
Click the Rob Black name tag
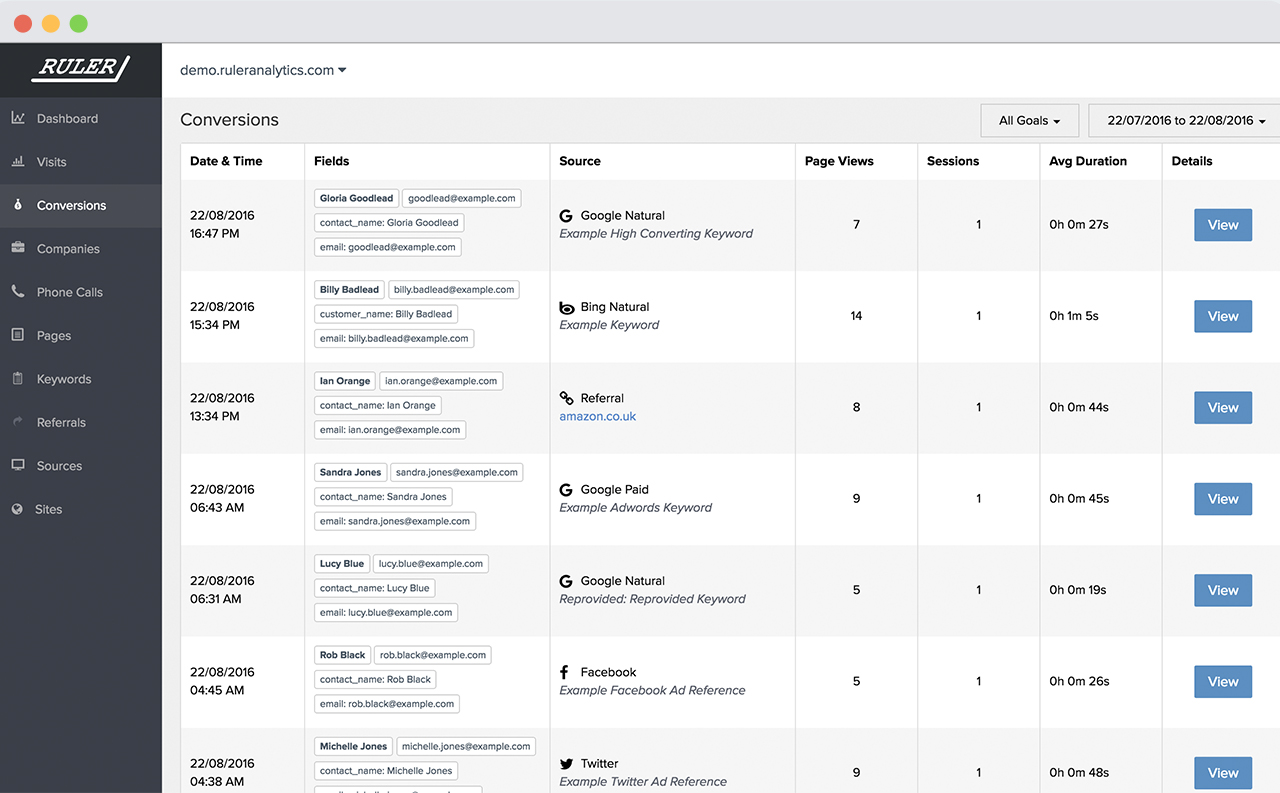tap(342, 655)
